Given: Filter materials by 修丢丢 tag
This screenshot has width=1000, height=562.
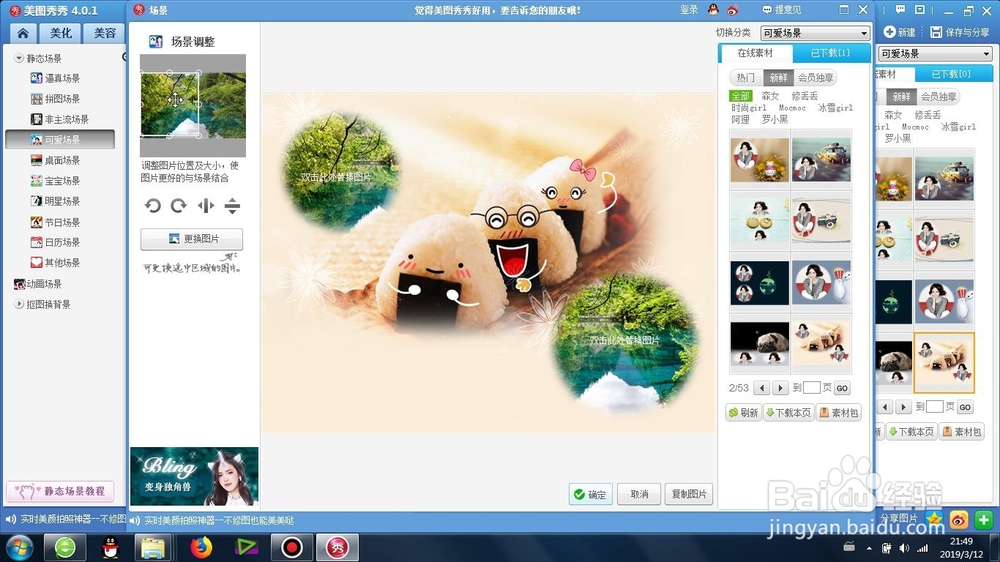Looking at the screenshot, I should (804, 96).
